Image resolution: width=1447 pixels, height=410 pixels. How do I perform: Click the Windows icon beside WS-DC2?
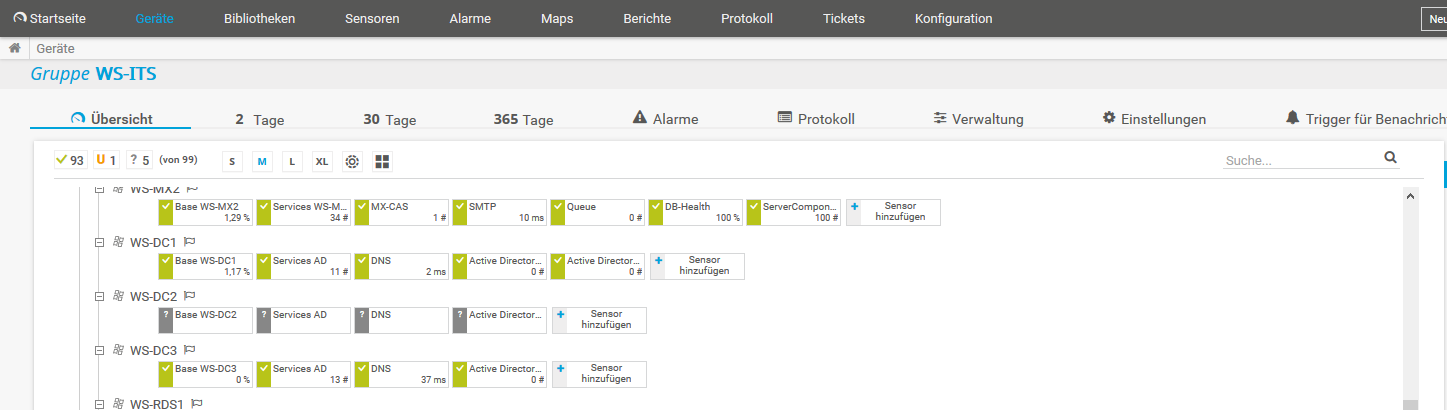pos(118,296)
